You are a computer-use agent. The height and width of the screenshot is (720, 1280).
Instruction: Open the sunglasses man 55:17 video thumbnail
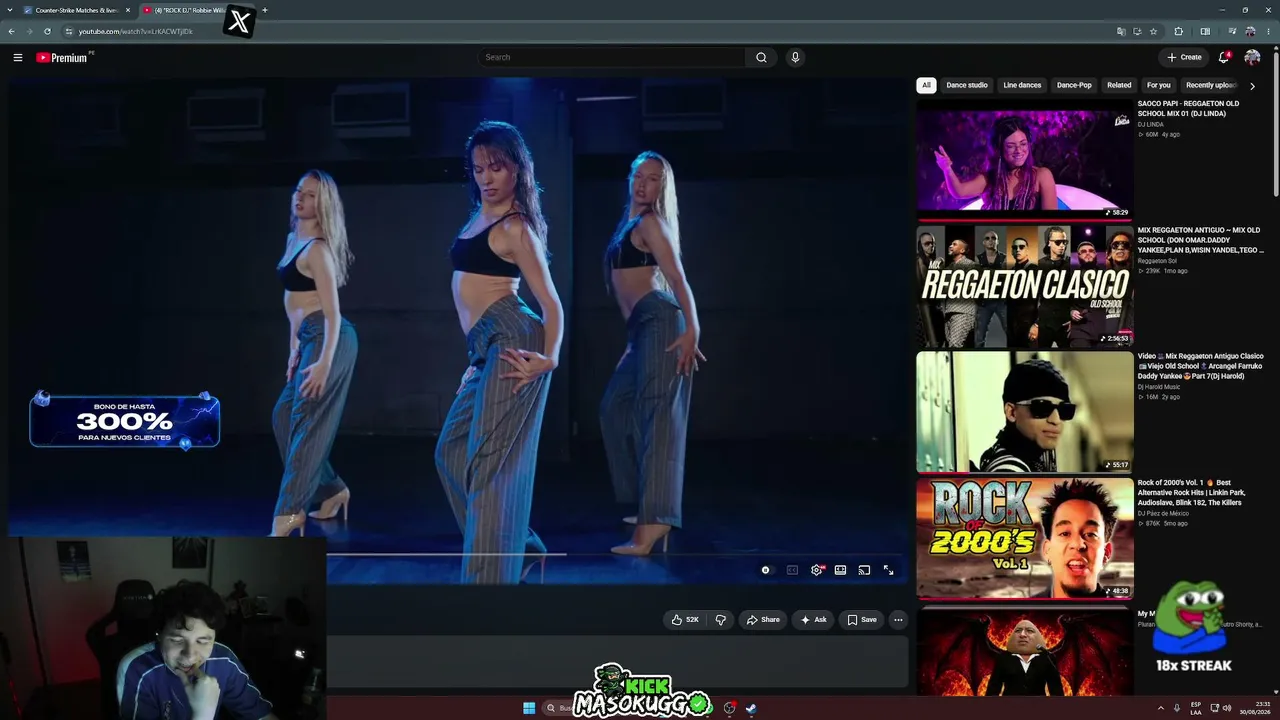point(1025,412)
